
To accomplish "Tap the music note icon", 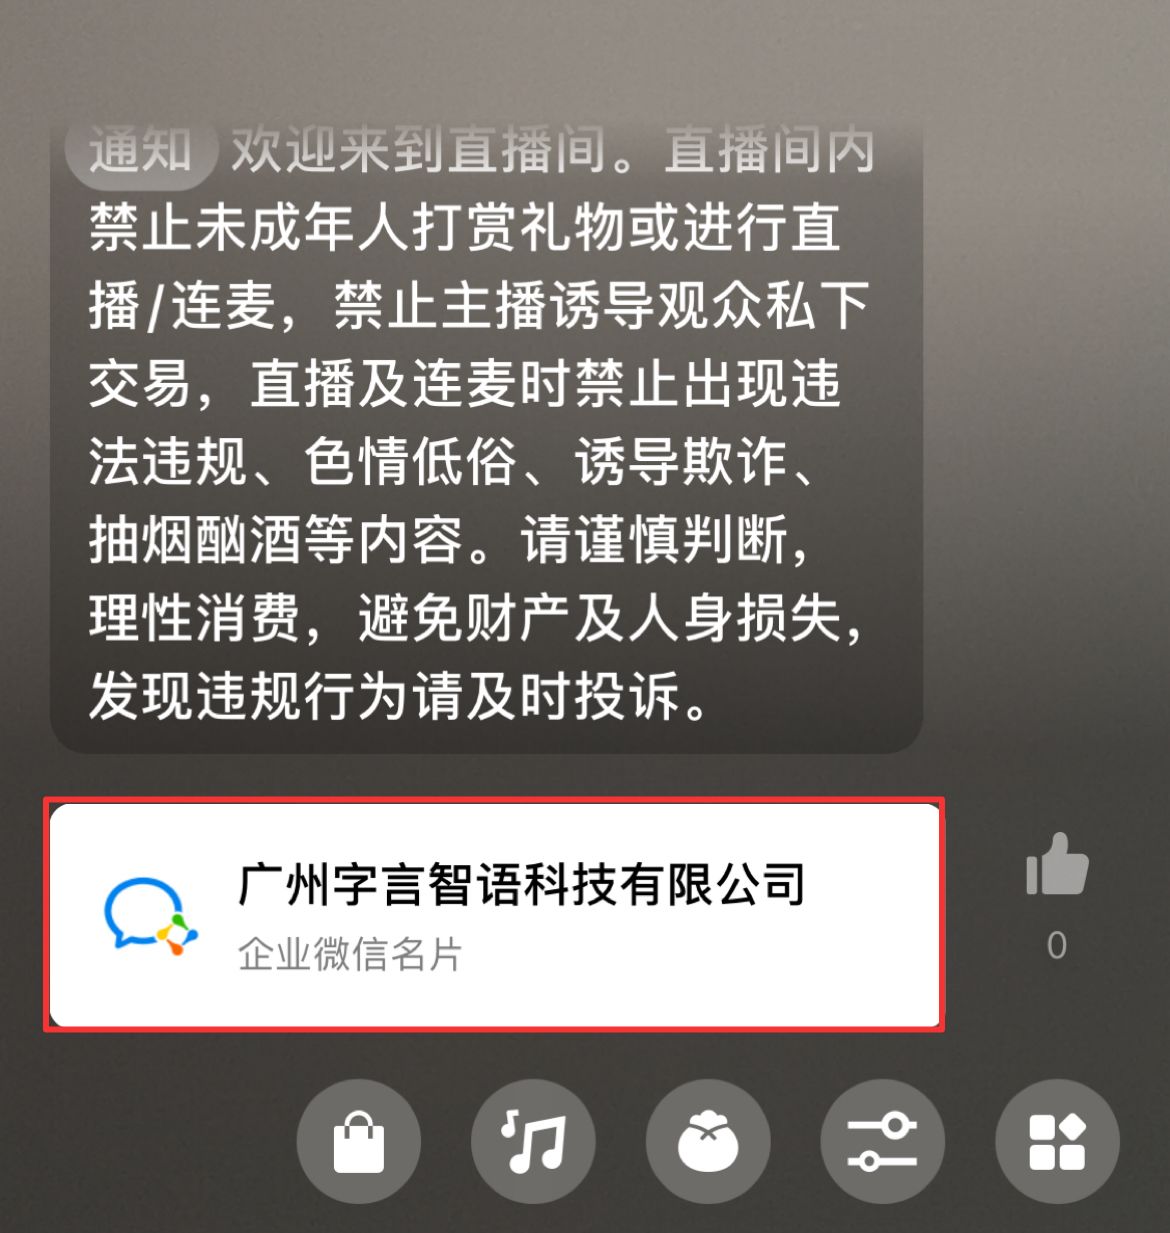I will click(x=533, y=1141).
